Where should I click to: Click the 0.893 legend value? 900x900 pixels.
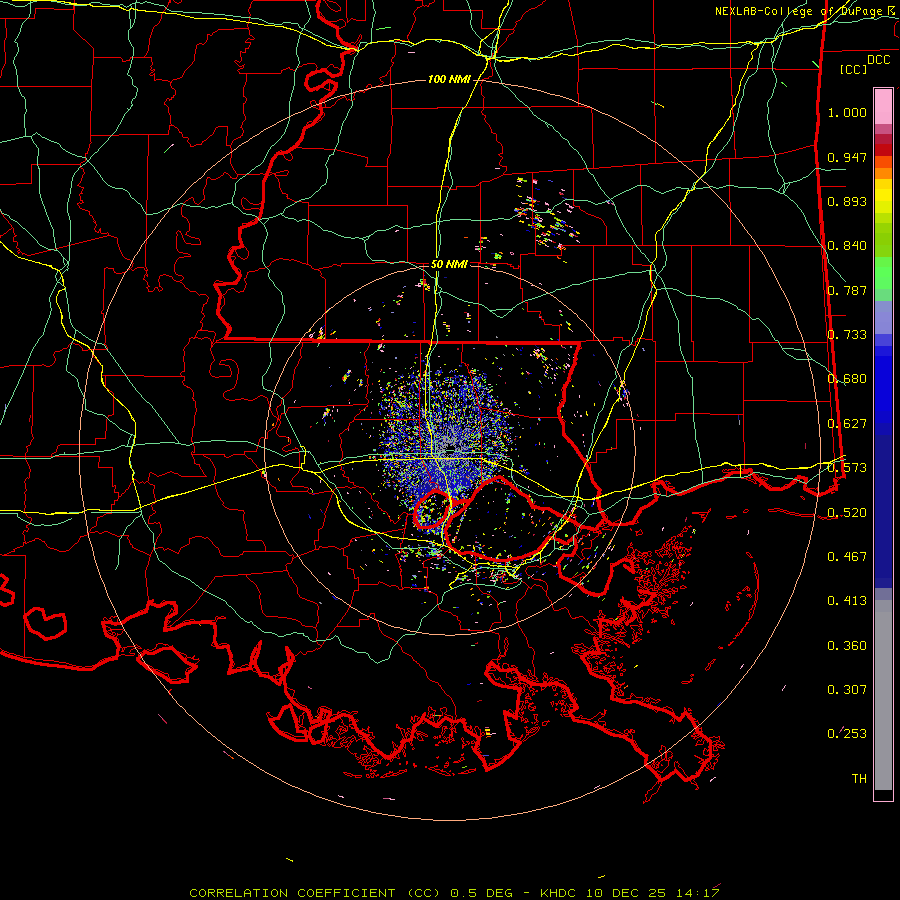(x=847, y=201)
